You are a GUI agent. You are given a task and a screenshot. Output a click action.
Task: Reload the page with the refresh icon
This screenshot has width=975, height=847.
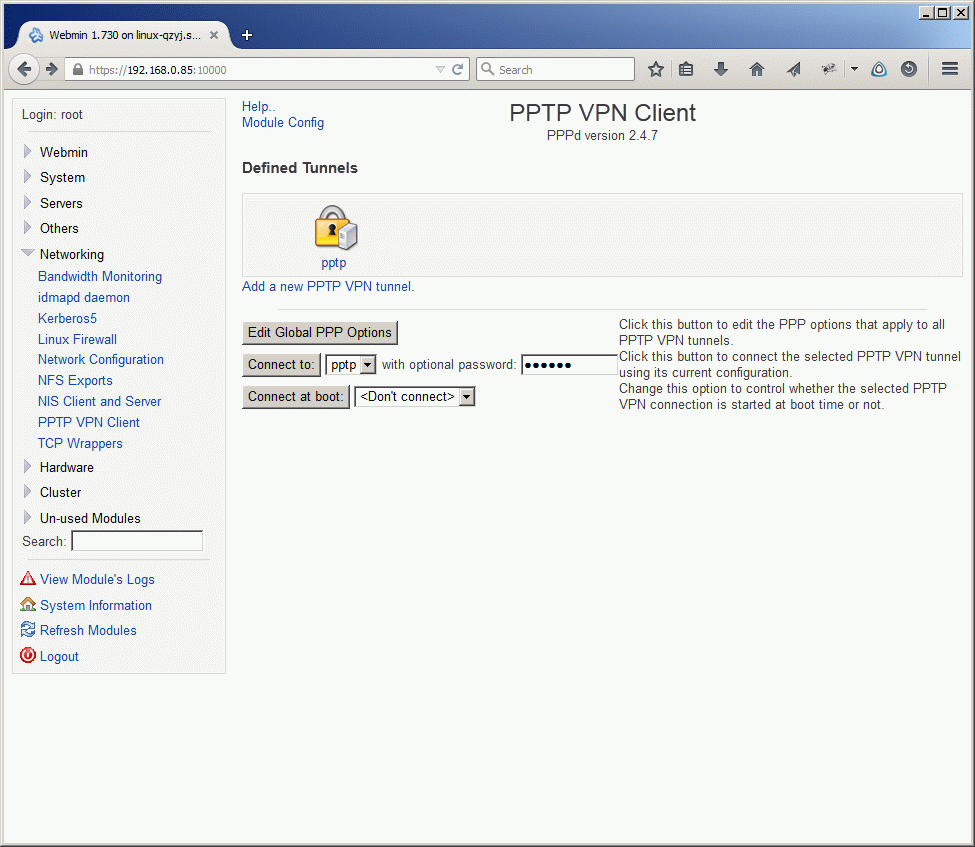(x=458, y=70)
